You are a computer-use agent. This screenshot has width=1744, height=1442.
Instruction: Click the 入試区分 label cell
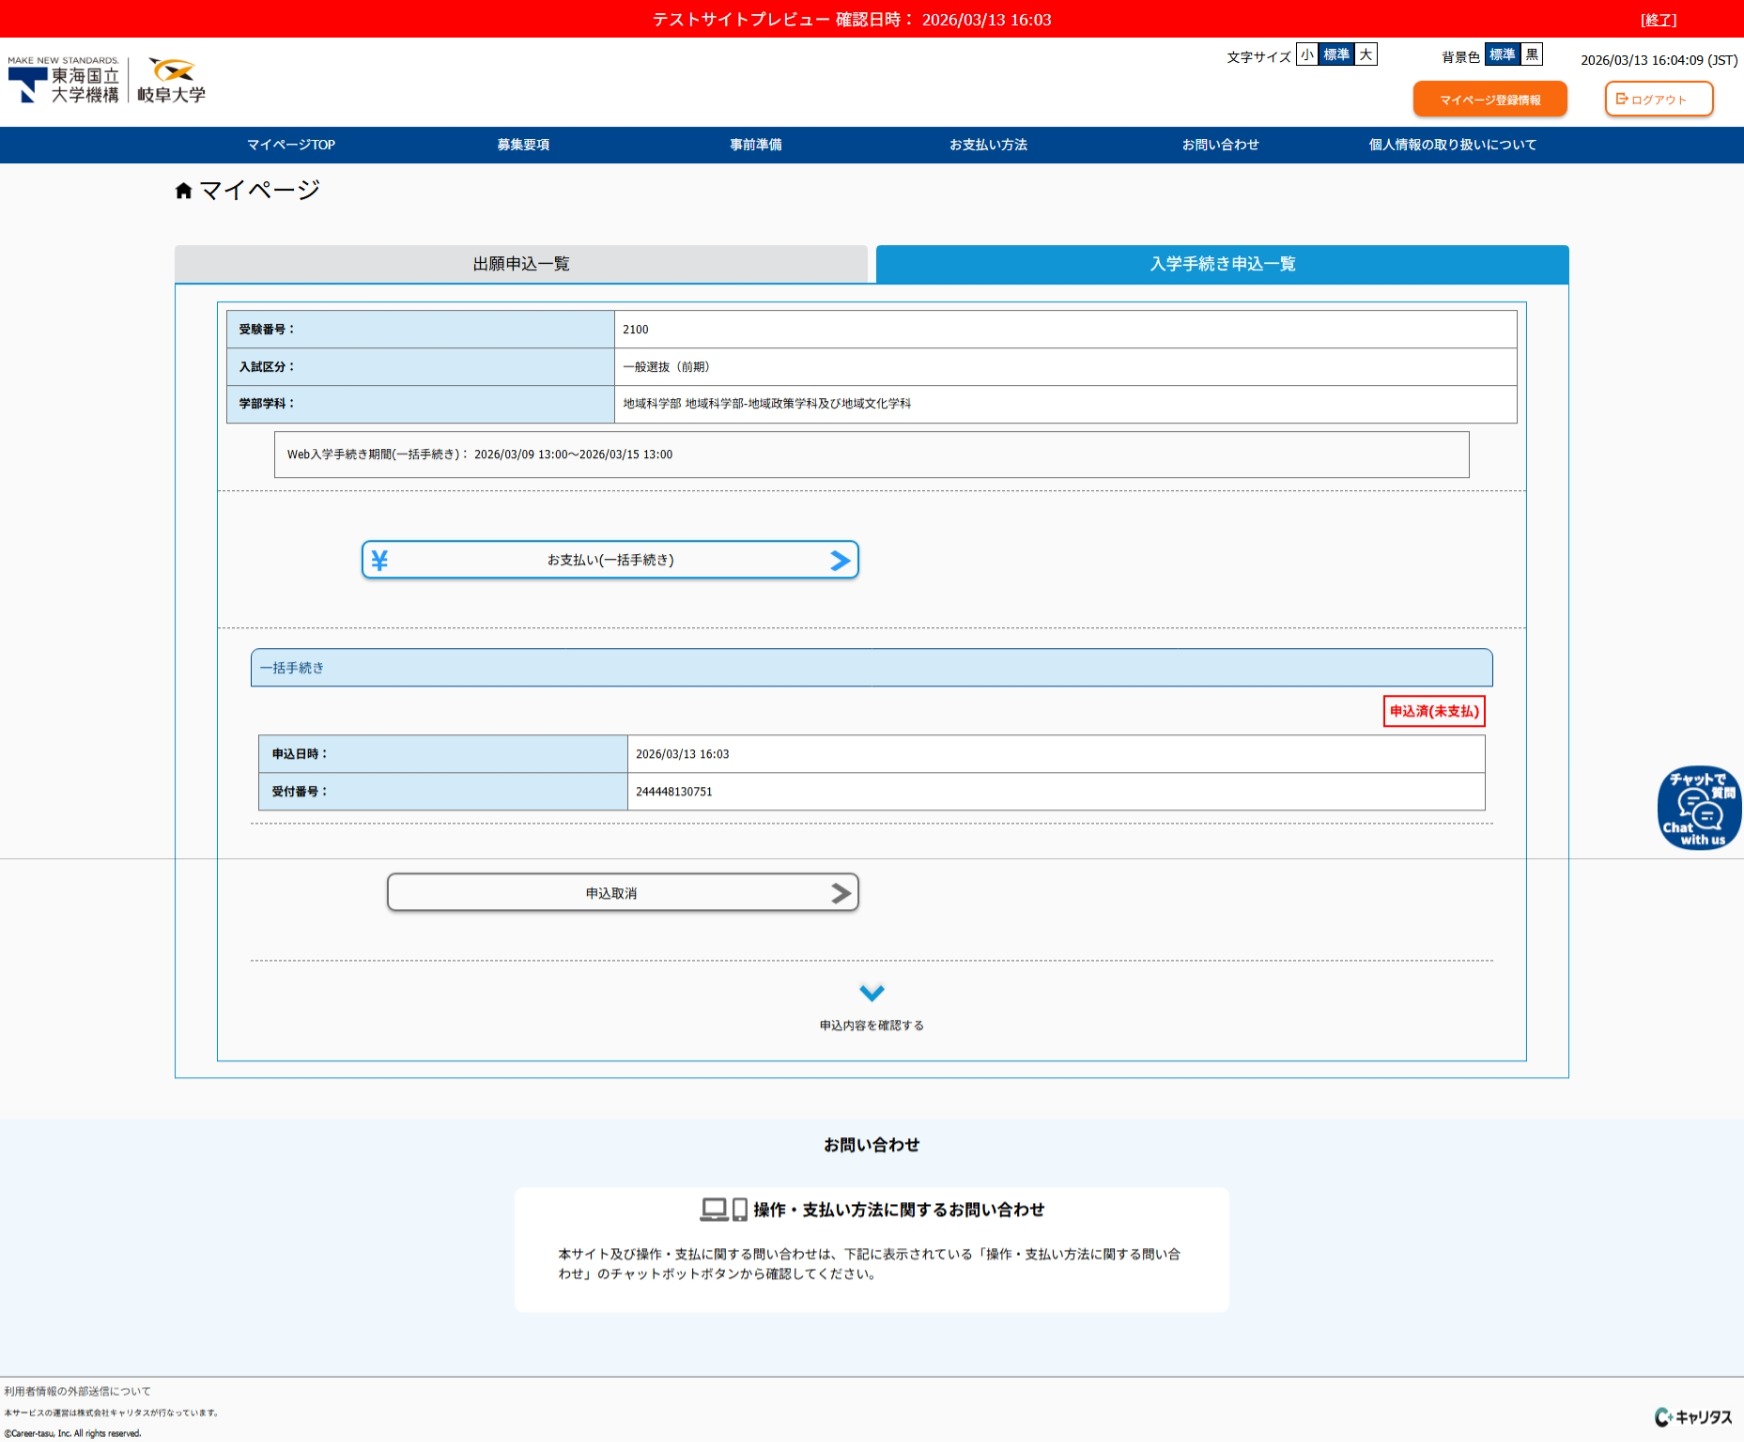(420, 367)
